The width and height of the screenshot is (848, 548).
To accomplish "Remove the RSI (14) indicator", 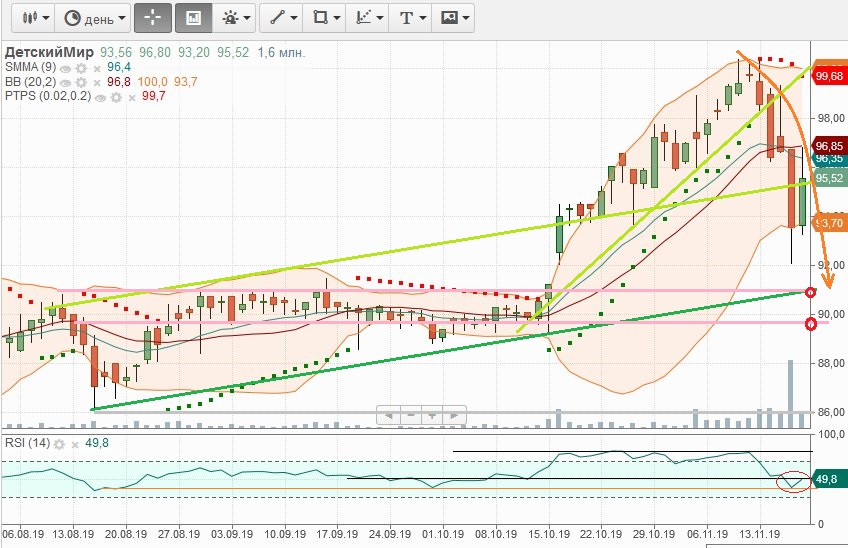I will coord(75,445).
